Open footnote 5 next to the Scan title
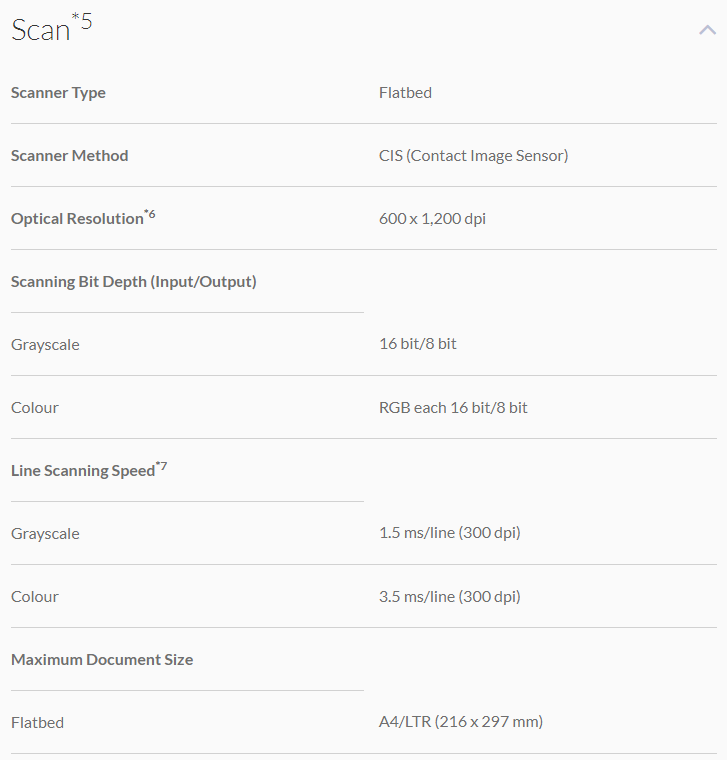727x760 pixels. (83, 21)
